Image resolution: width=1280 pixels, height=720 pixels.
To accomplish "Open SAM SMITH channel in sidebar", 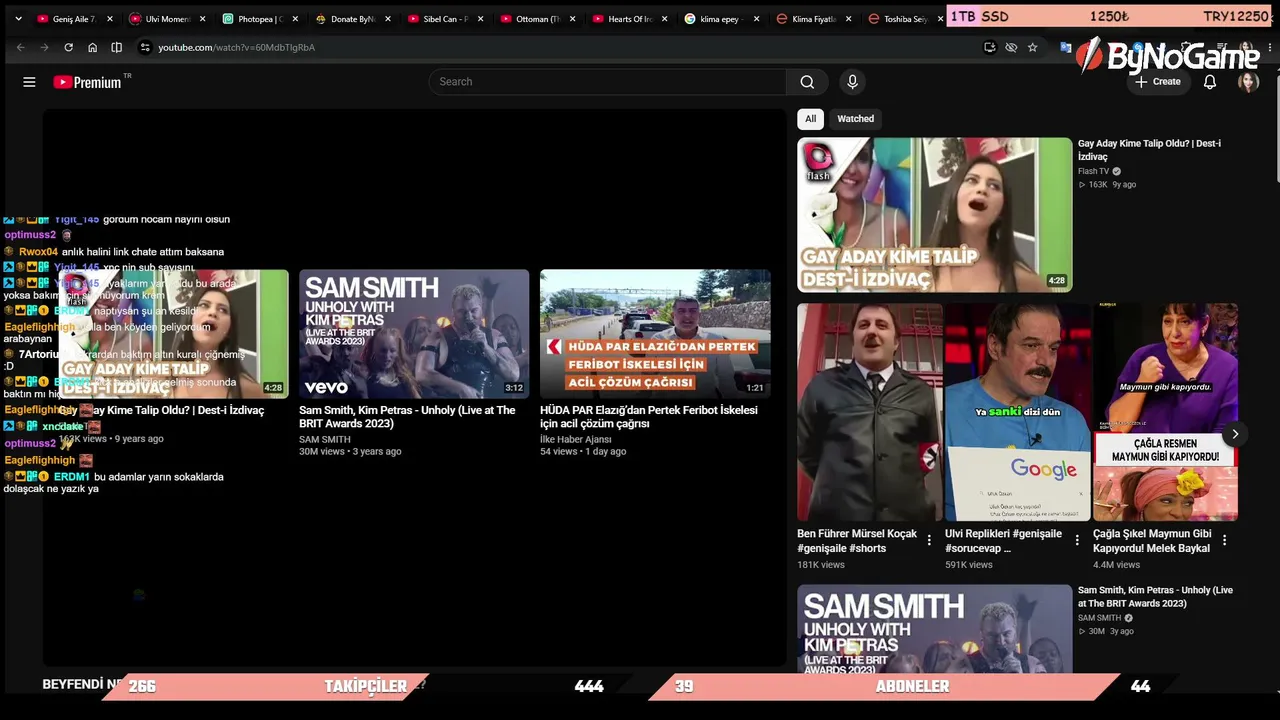I will [1099, 618].
